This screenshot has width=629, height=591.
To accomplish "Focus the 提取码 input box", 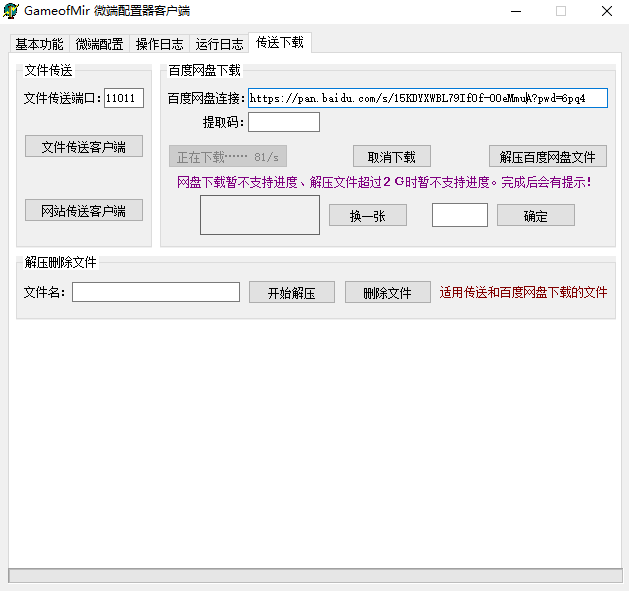I will click(x=283, y=122).
